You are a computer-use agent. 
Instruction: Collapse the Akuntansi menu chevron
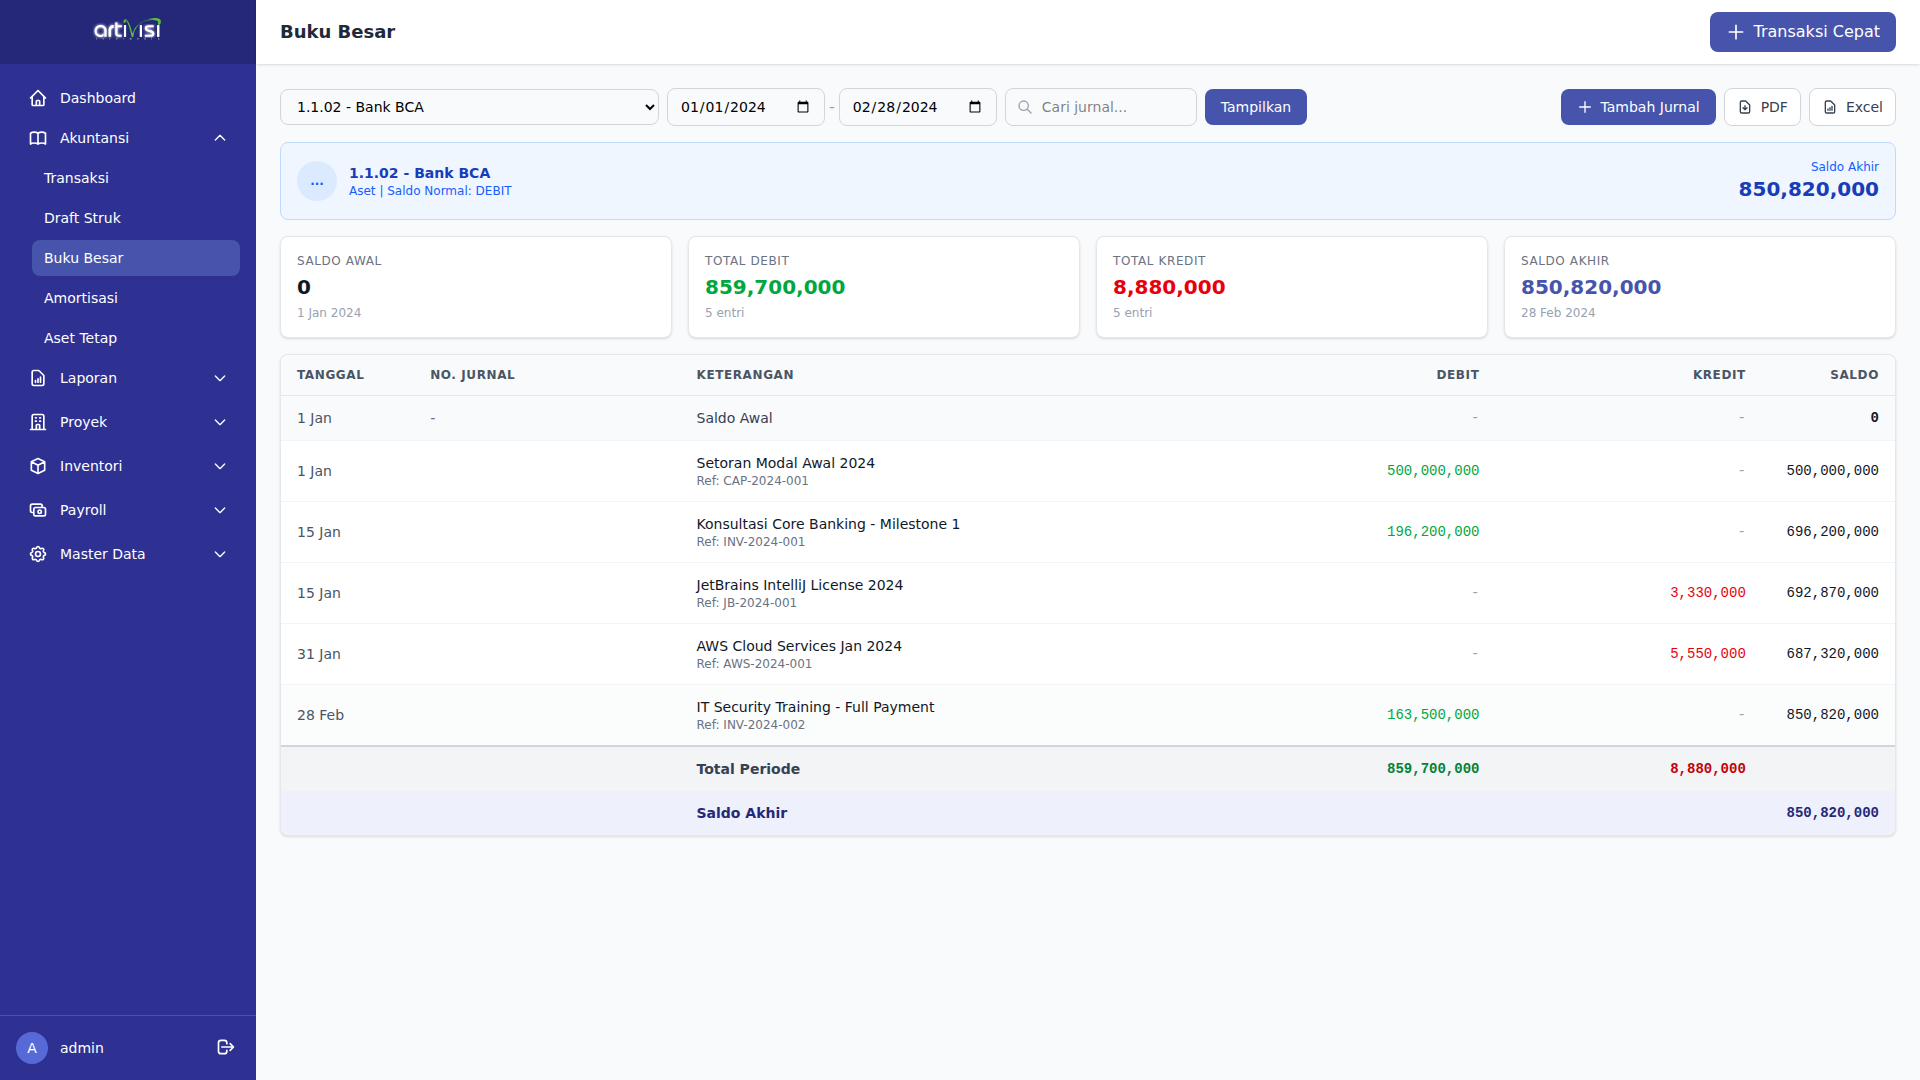220,138
